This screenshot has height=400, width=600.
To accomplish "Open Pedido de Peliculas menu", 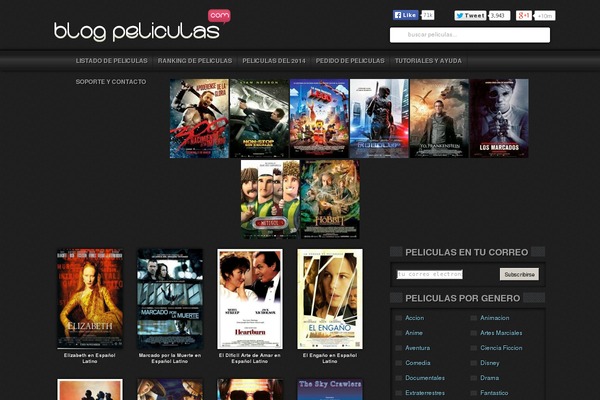I will pos(350,61).
